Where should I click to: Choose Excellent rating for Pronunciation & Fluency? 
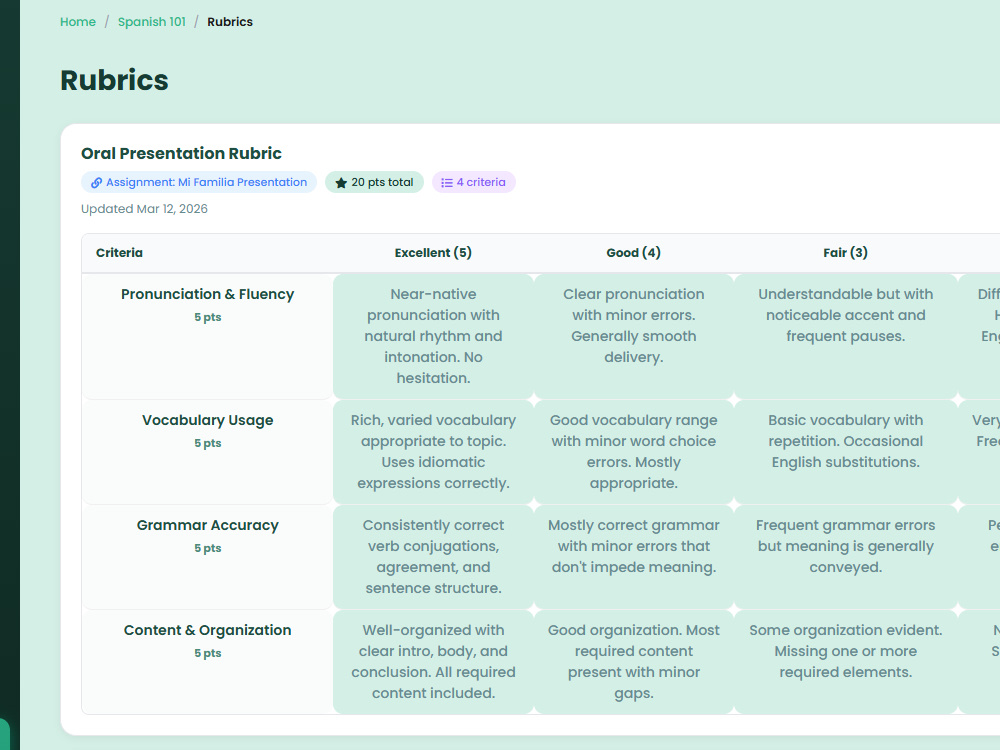(x=433, y=336)
